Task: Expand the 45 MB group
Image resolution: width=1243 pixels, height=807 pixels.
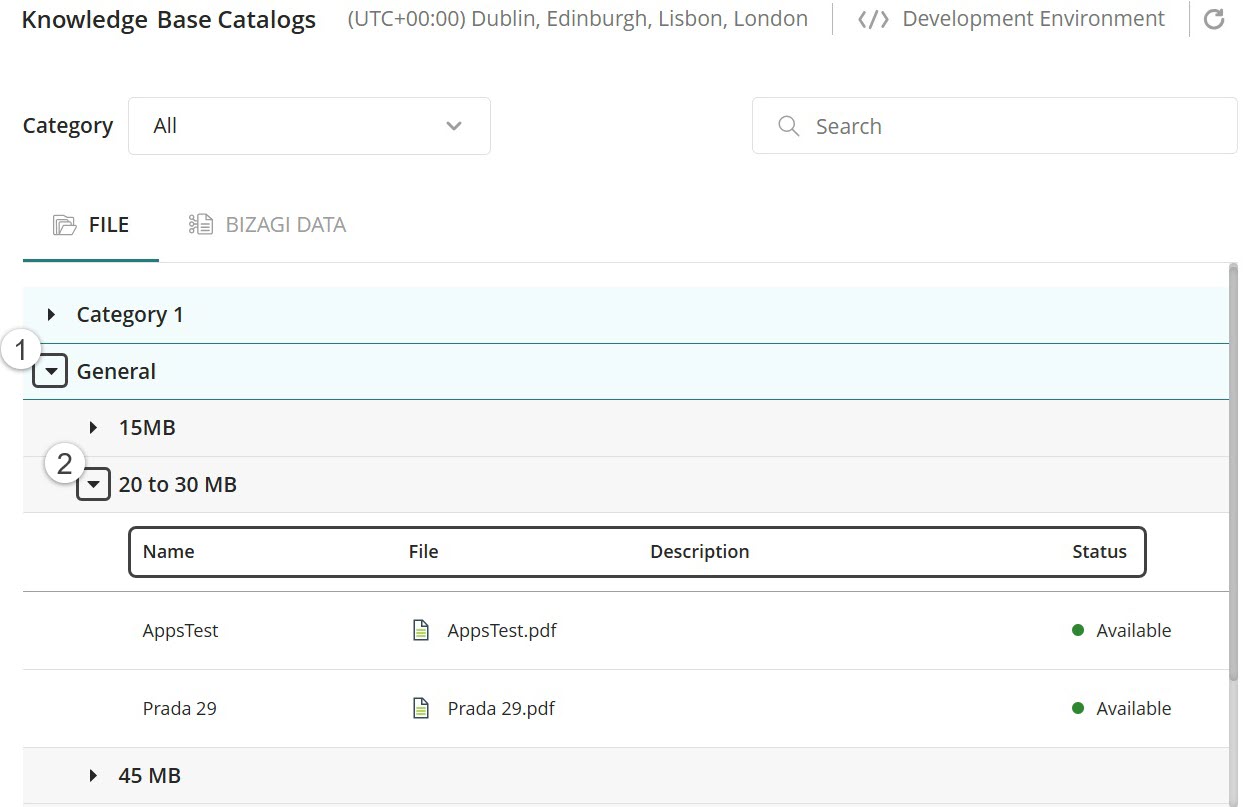Action: [93, 775]
